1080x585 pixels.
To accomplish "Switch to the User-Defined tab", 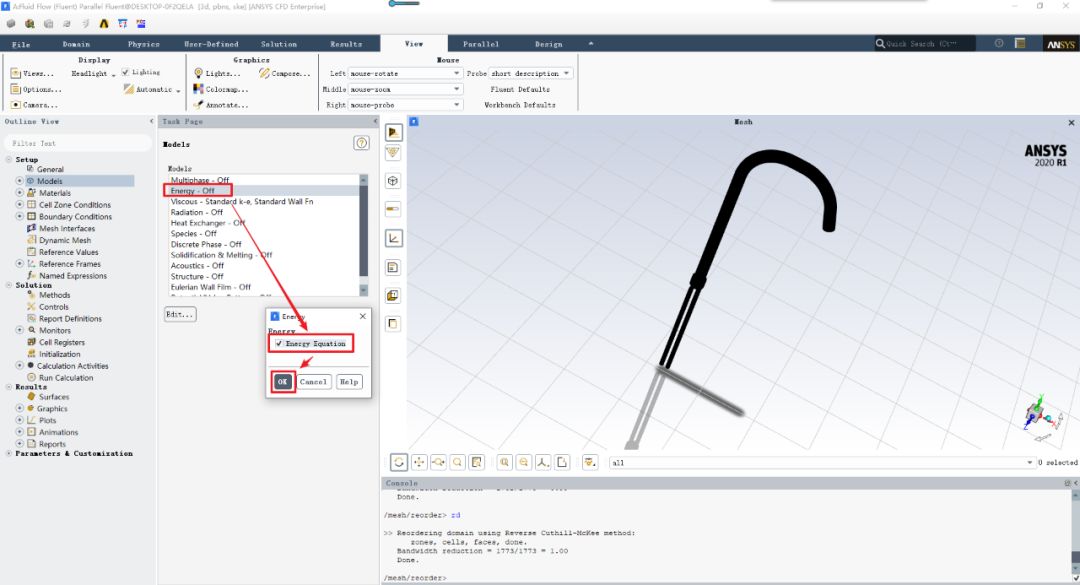I will (211, 44).
